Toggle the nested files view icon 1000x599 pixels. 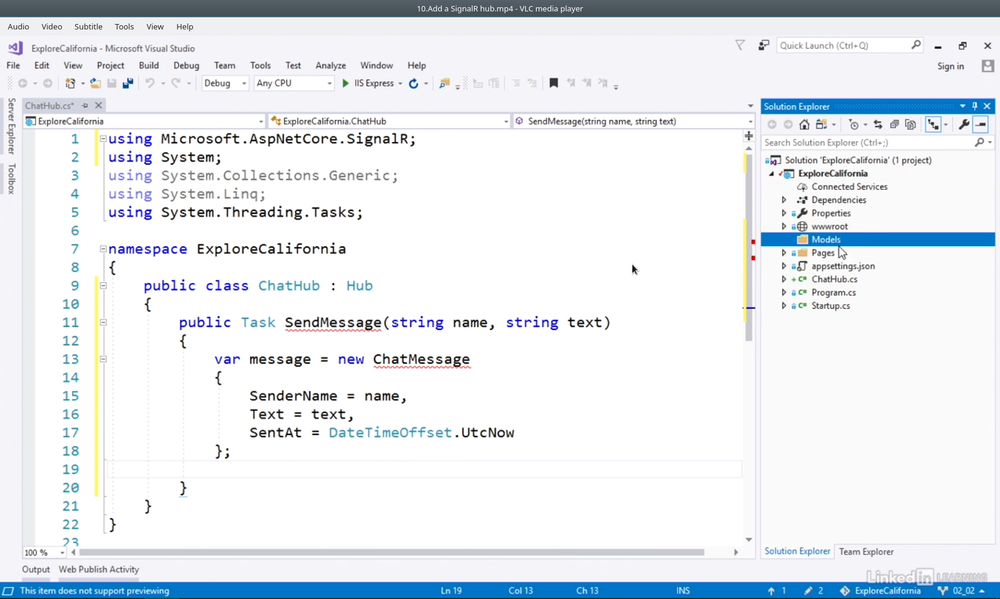point(933,124)
